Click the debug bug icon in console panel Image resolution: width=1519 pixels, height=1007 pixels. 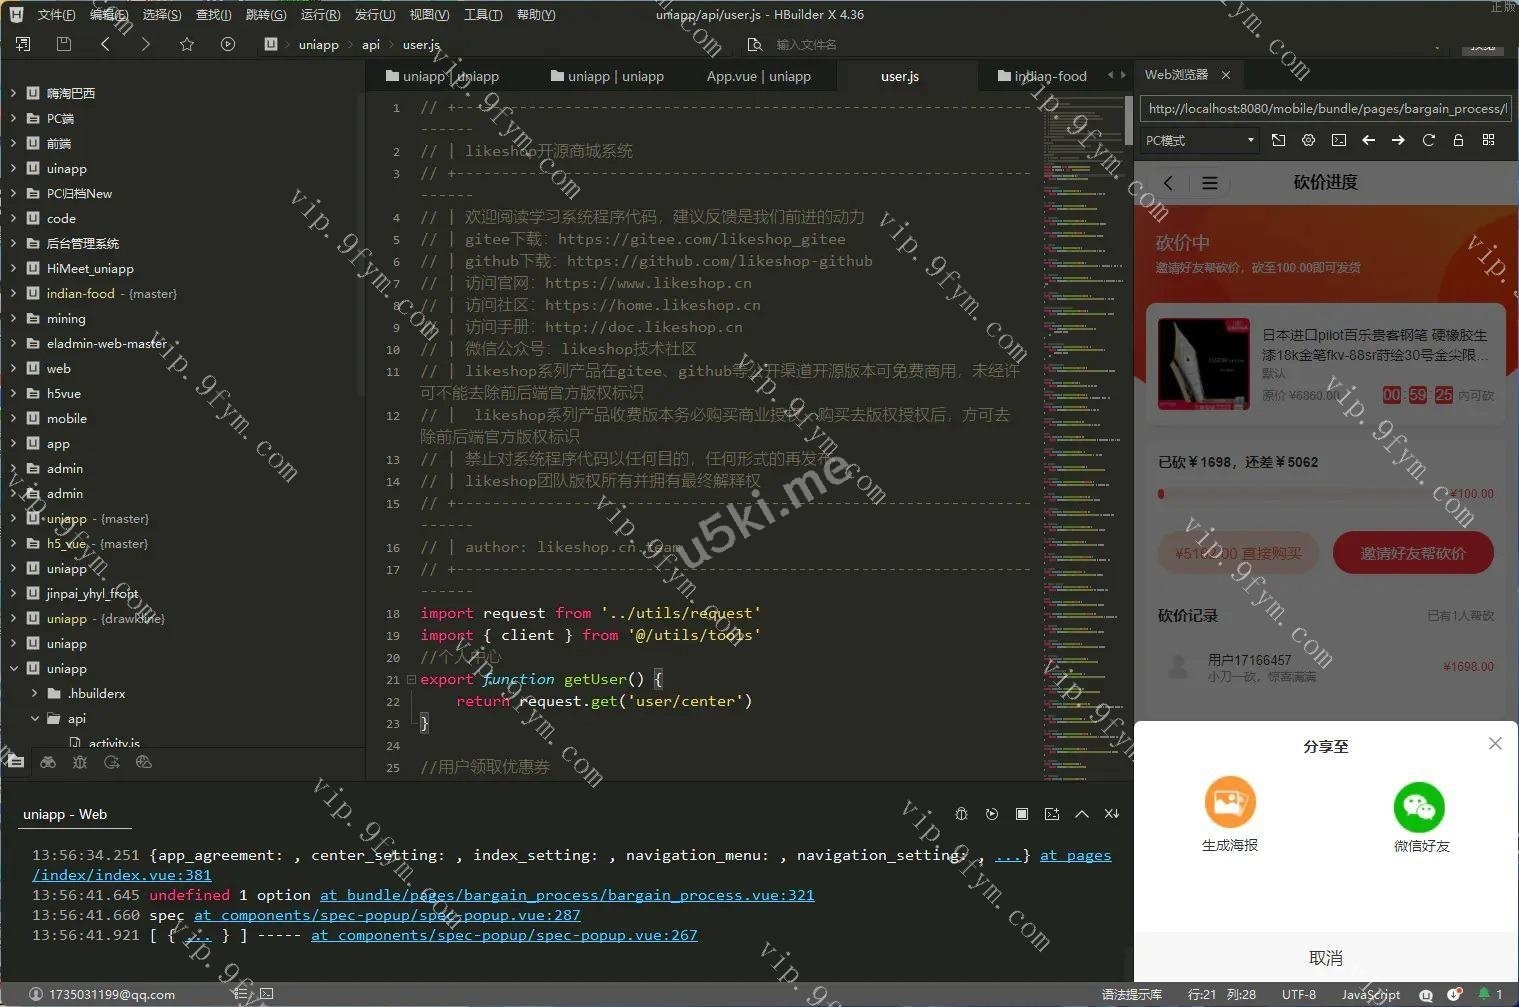[x=961, y=814]
